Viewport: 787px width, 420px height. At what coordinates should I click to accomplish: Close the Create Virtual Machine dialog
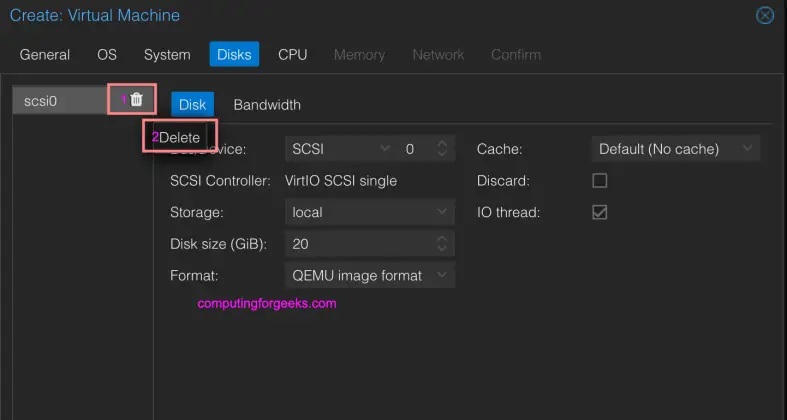click(765, 15)
